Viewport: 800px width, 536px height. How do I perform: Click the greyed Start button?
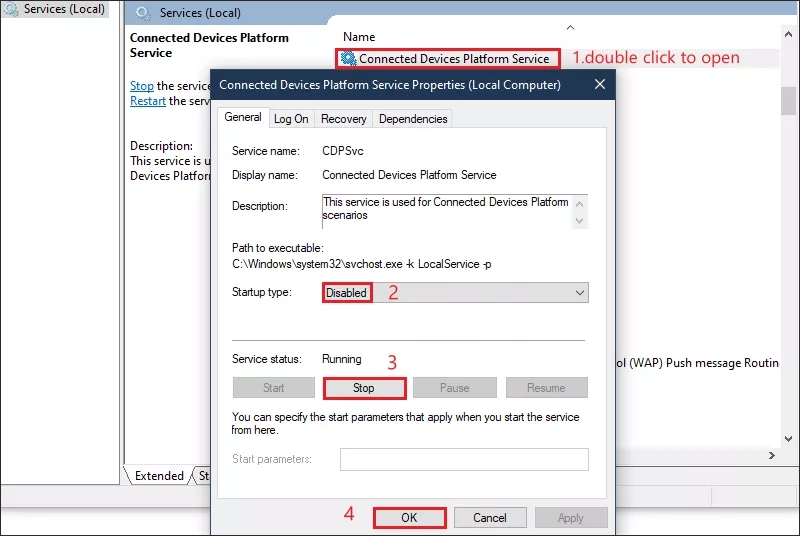coord(273,388)
